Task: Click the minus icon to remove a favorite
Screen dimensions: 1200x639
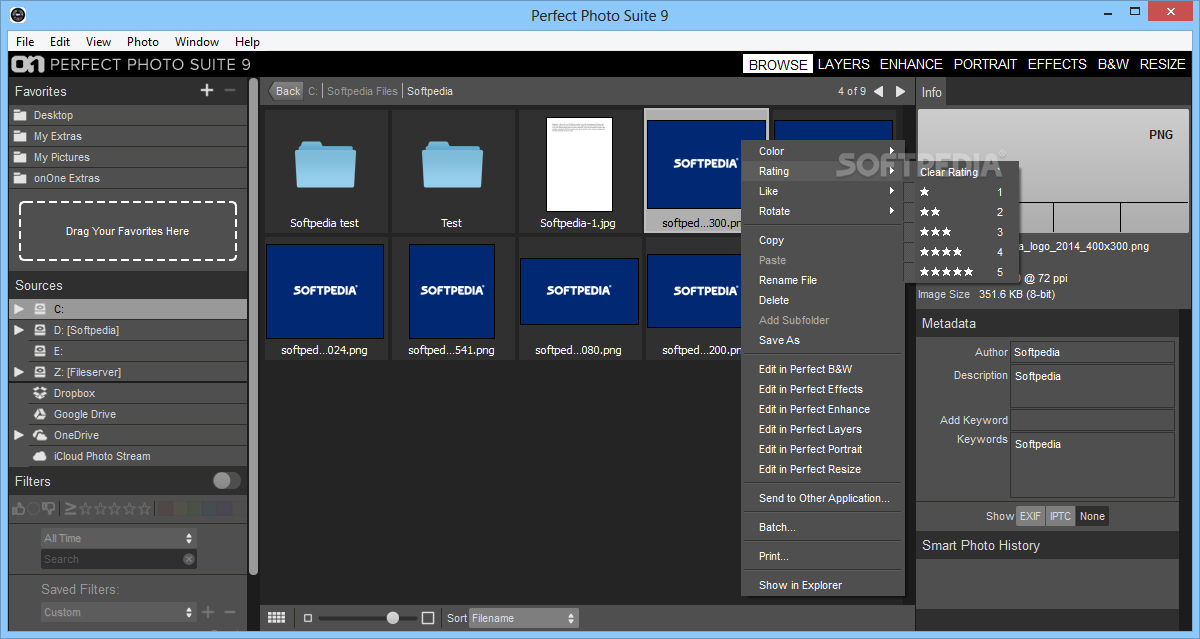Action: coord(230,90)
